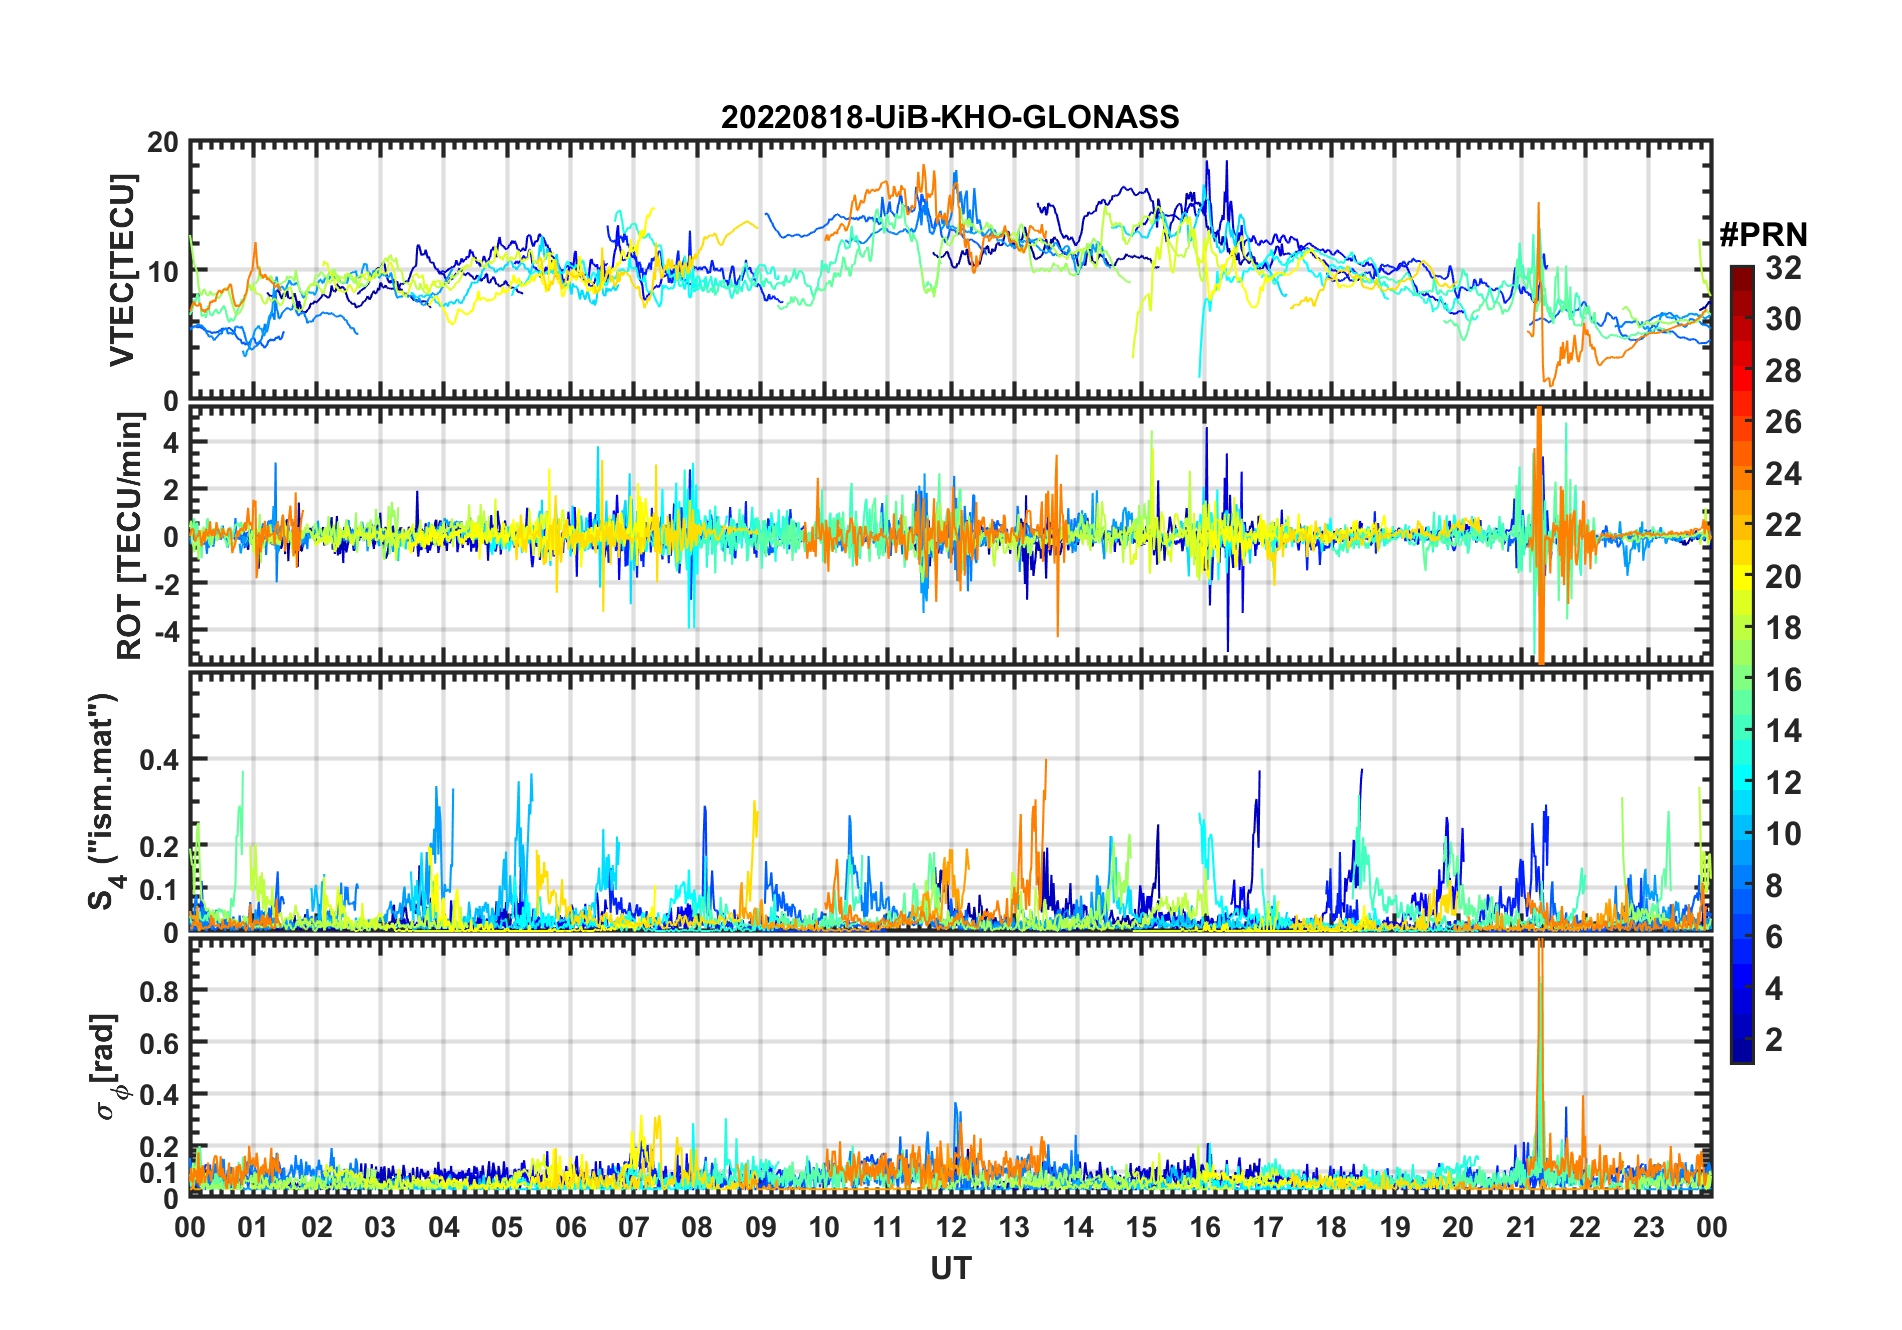Viewport: 1902px width, 1330px height.
Task: Click colorbar tick label 28
Action: click(x=1783, y=371)
